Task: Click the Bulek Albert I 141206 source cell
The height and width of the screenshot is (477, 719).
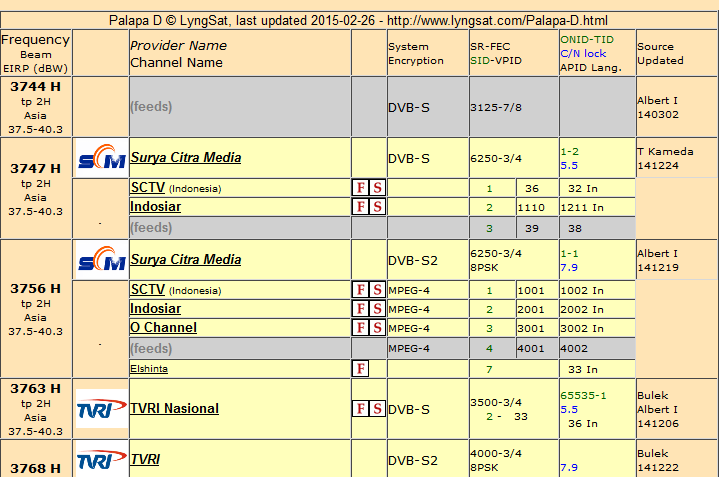Action: (677, 409)
